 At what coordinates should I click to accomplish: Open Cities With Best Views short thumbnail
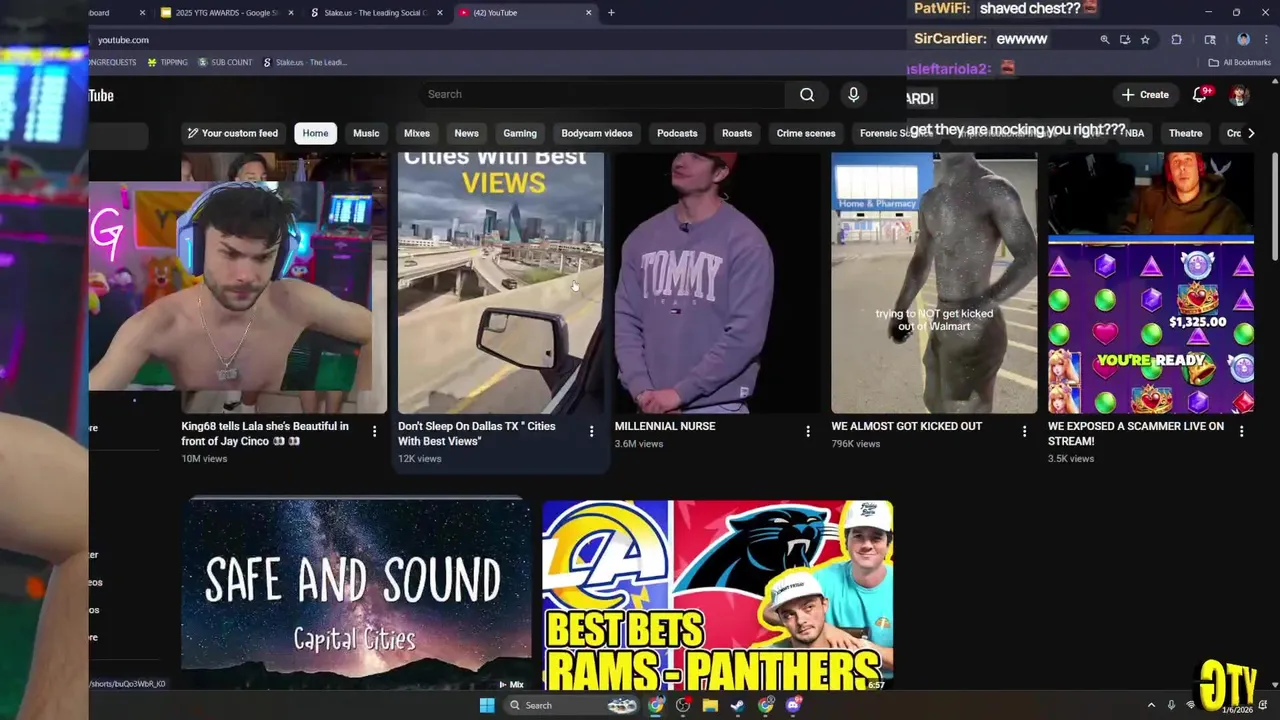pyautogui.click(x=501, y=283)
